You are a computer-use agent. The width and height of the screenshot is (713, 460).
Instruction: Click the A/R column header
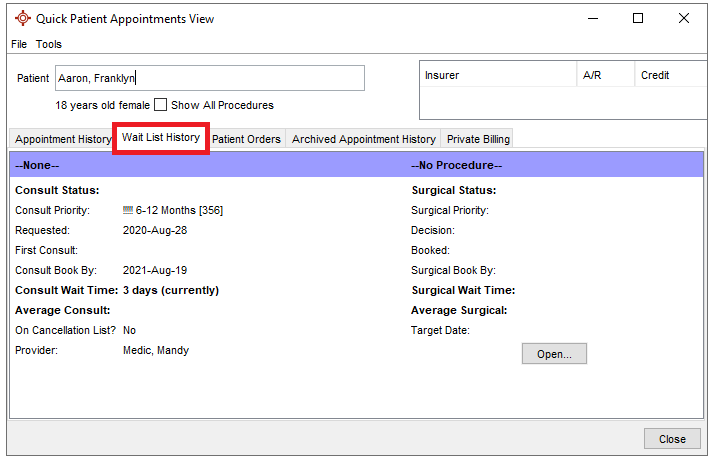(606, 75)
